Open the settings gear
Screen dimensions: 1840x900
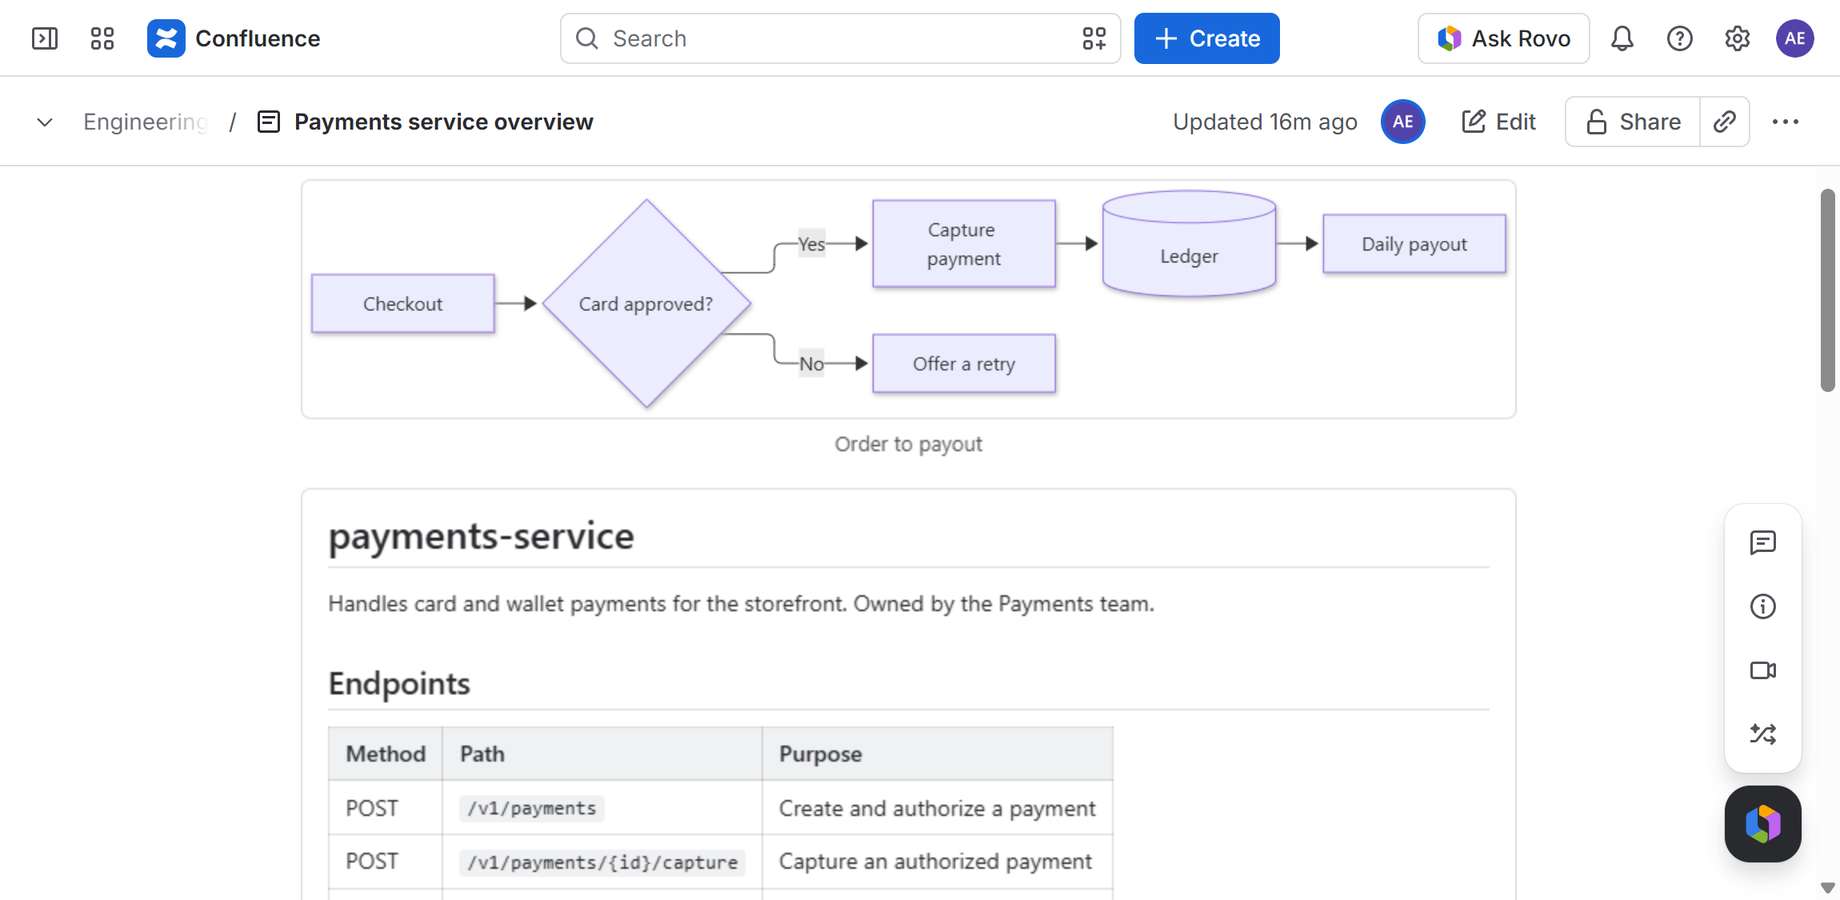point(1737,38)
